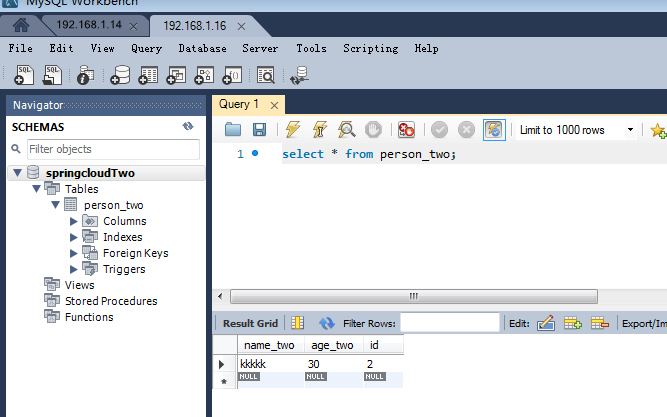Click the Filter Rows input box
667x417 pixels.
point(450,323)
